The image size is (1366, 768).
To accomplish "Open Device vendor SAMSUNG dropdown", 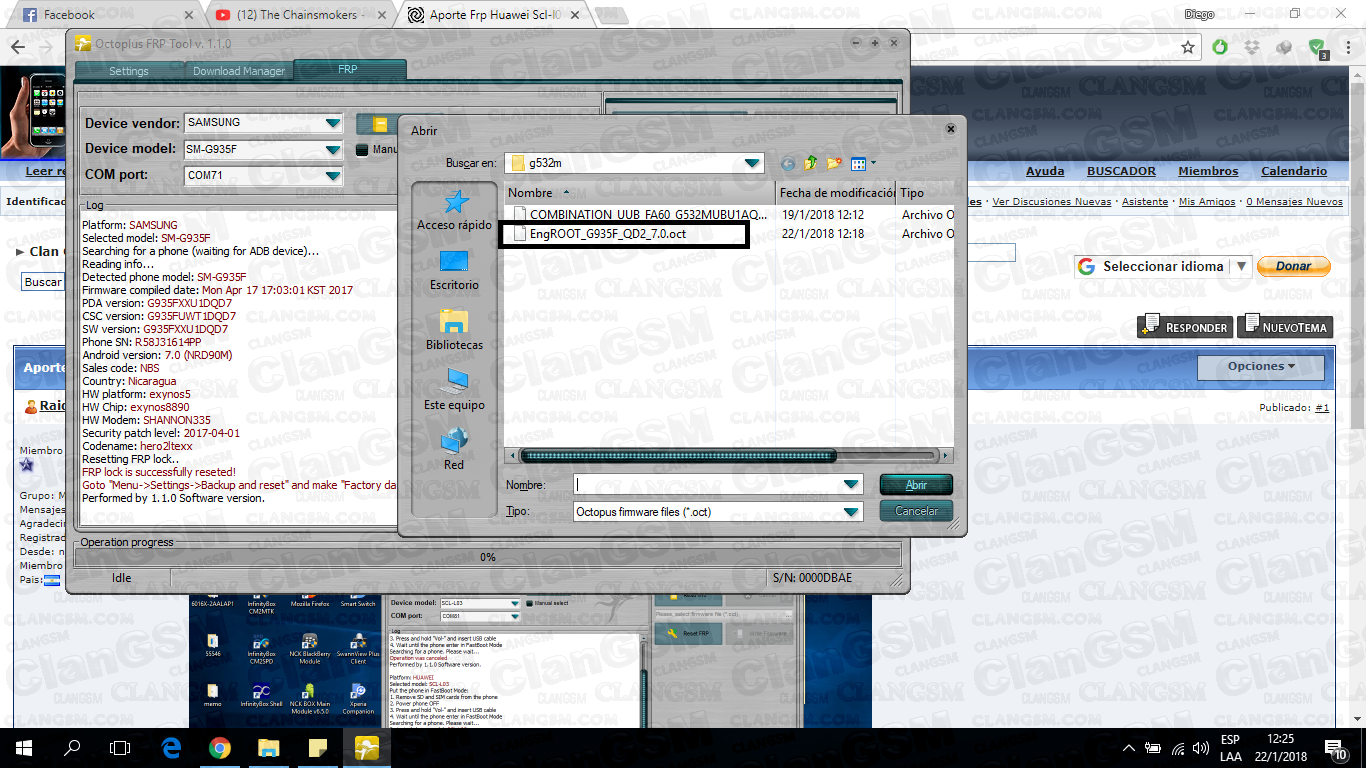I will click(333, 123).
